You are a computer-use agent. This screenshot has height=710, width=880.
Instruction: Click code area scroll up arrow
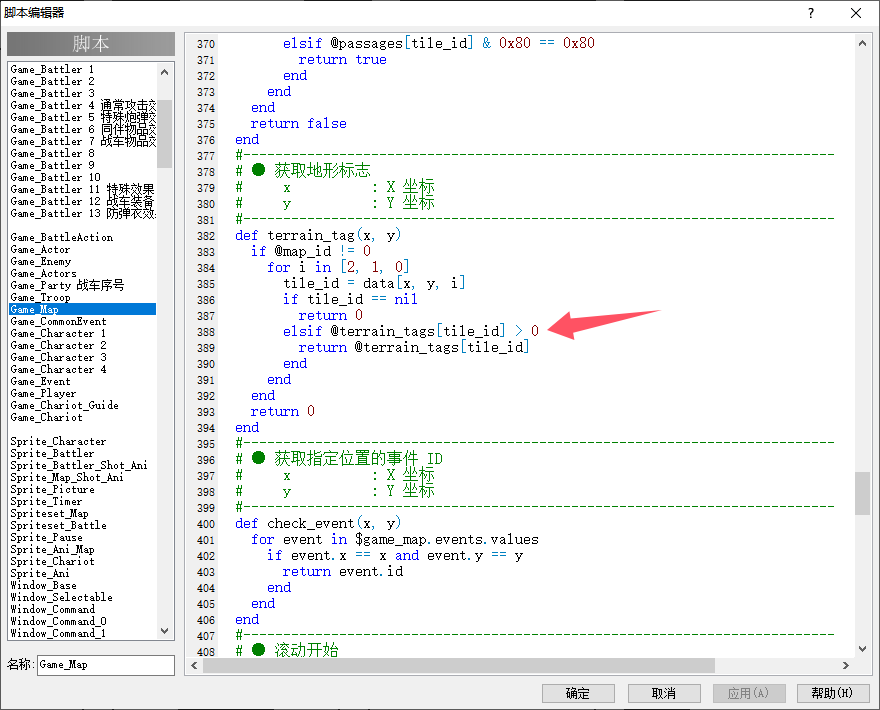coord(863,43)
